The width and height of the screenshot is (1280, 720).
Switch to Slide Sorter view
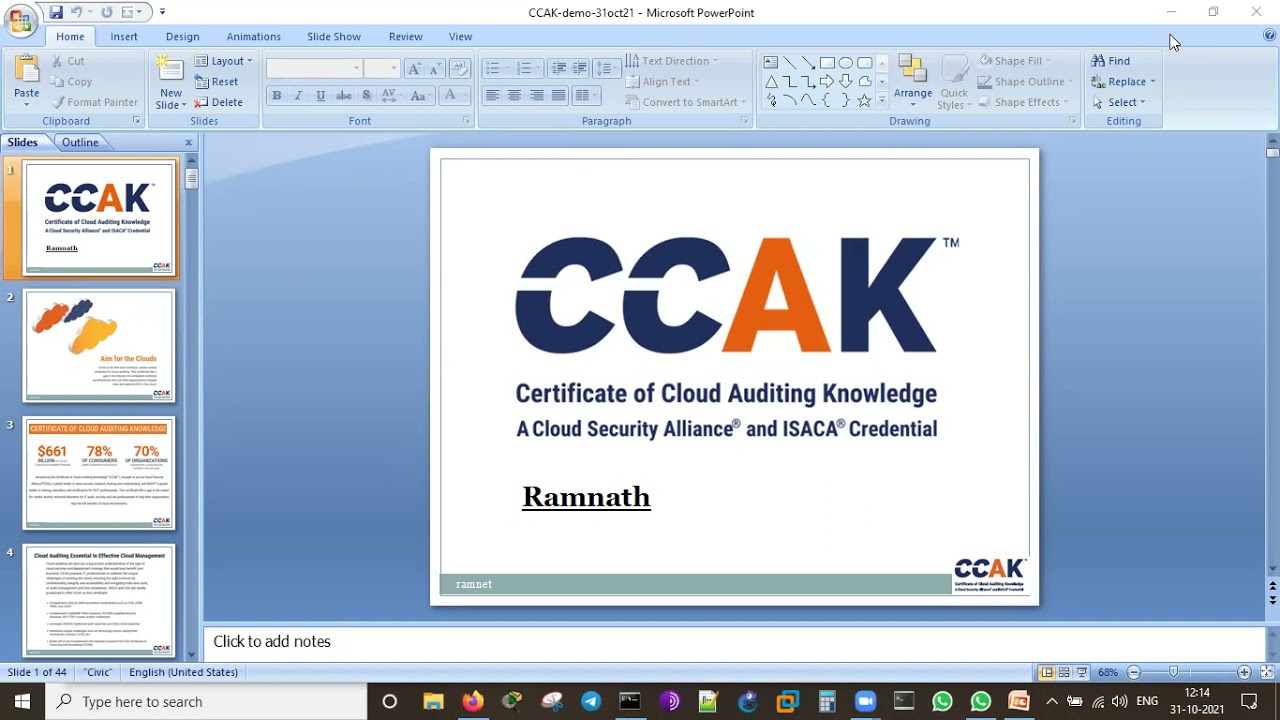click(x=1064, y=672)
